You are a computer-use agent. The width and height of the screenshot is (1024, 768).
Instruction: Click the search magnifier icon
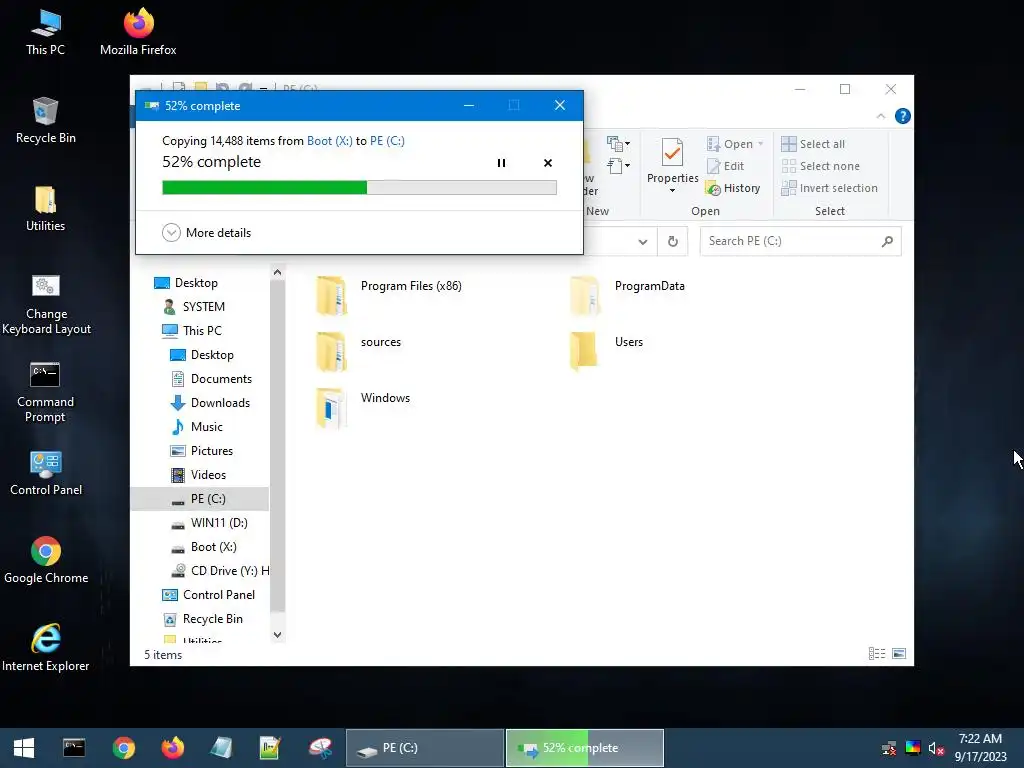(887, 241)
